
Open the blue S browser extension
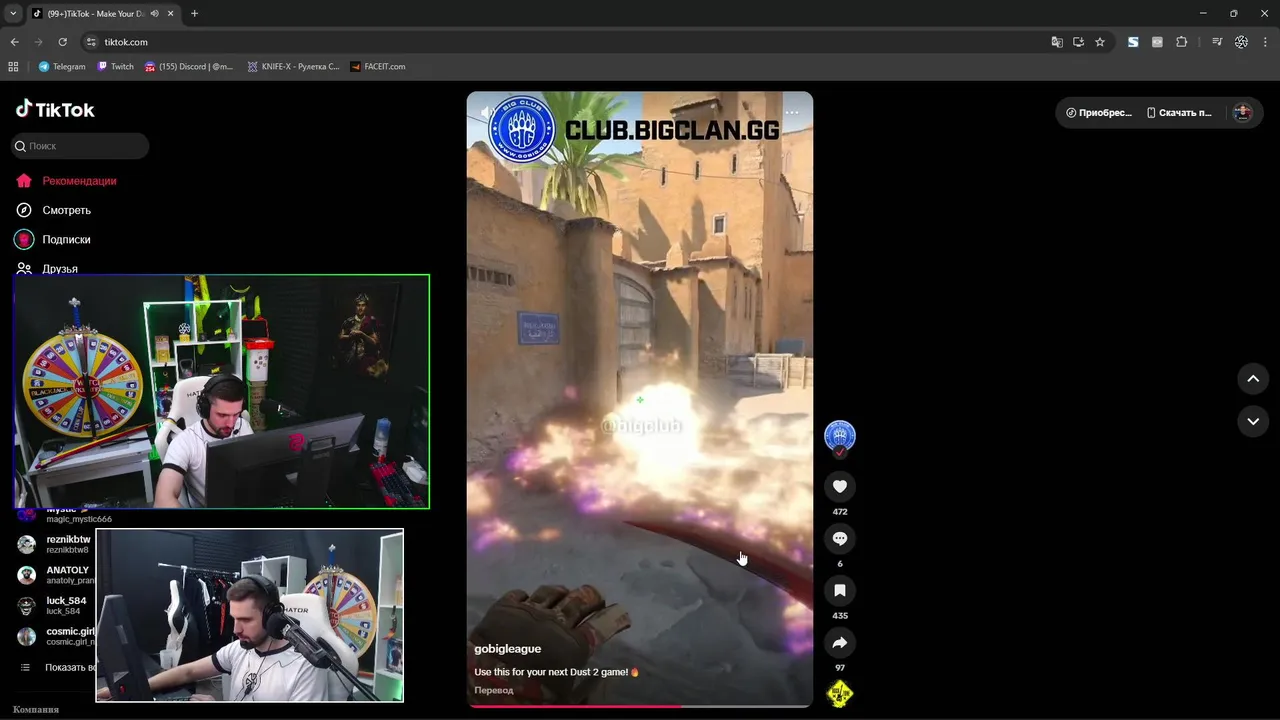coord(1133,42)
